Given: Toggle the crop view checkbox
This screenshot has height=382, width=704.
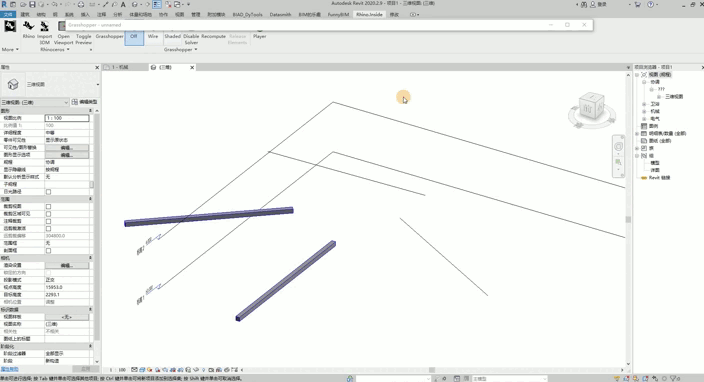Looking at the screenshot, I should tap(48, 206).
